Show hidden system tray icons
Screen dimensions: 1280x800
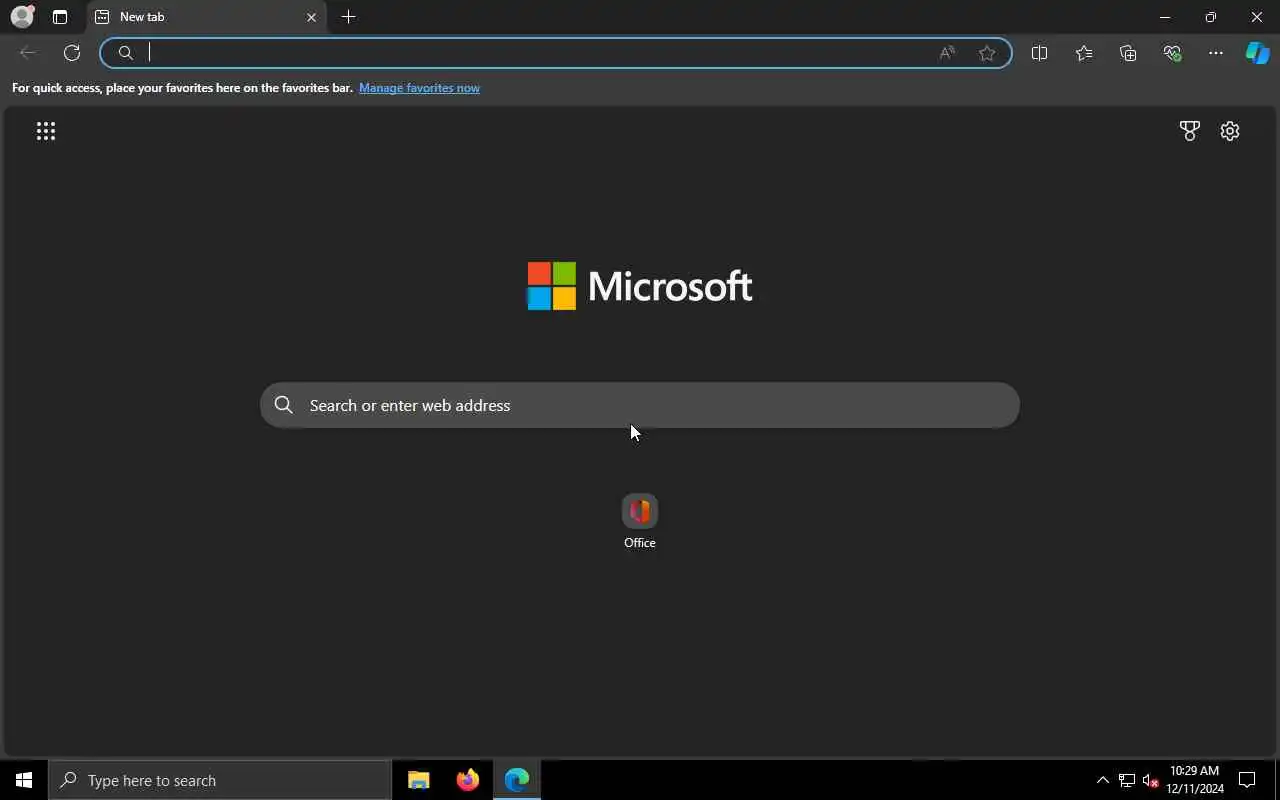pyautogui.click(x=1103, y=780)
